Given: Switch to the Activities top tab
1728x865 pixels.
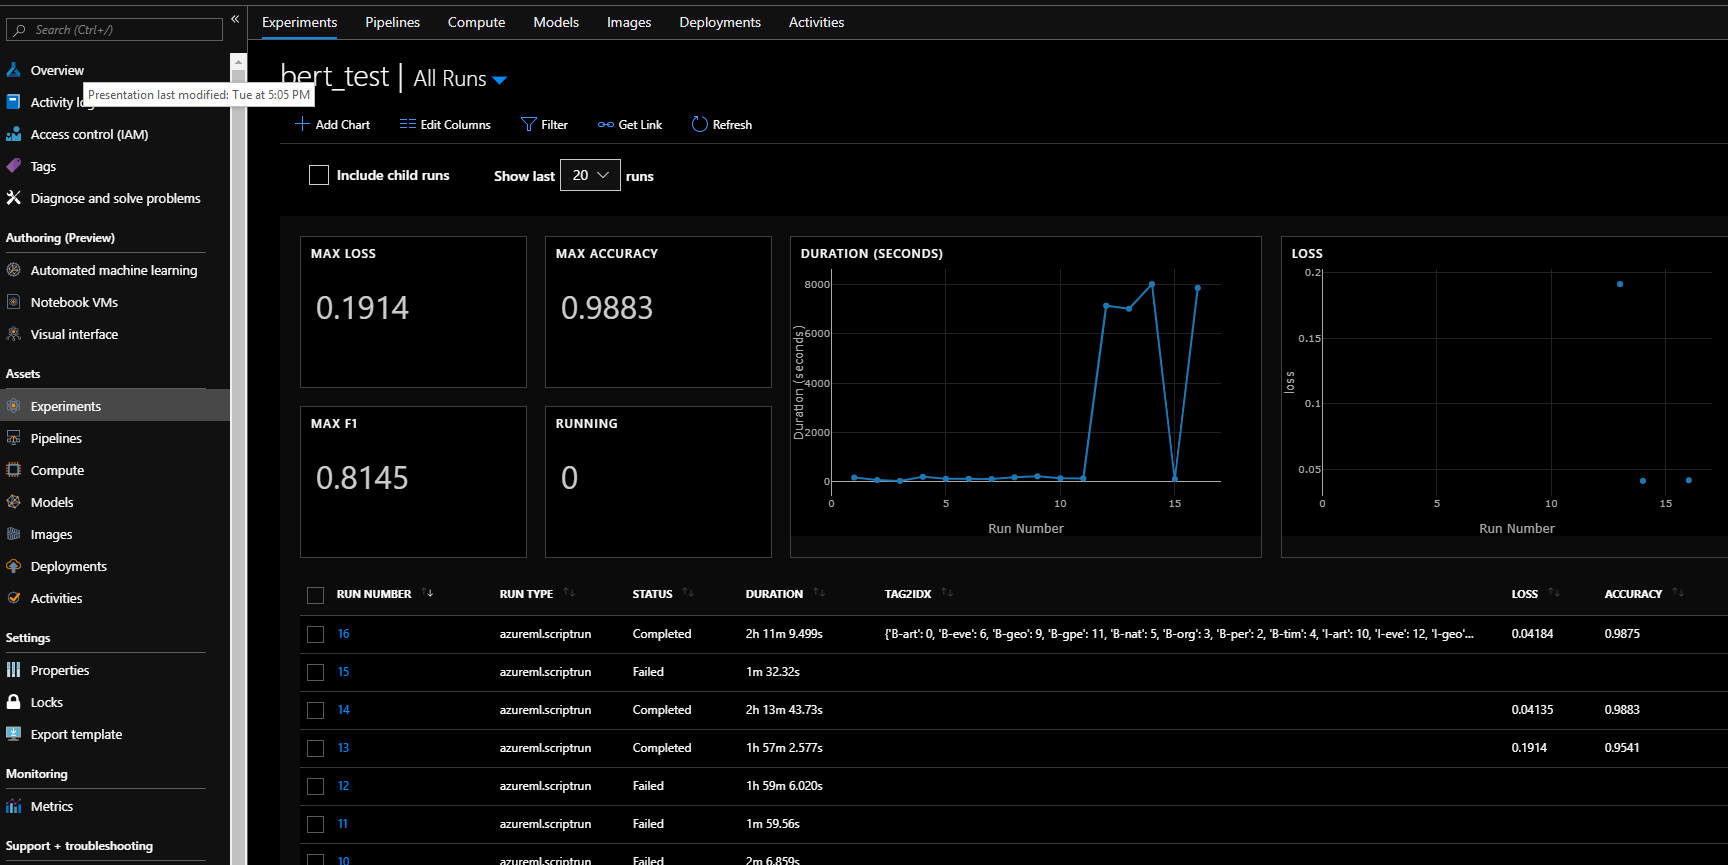Looking at the screenshot, I should coord(816,22).
